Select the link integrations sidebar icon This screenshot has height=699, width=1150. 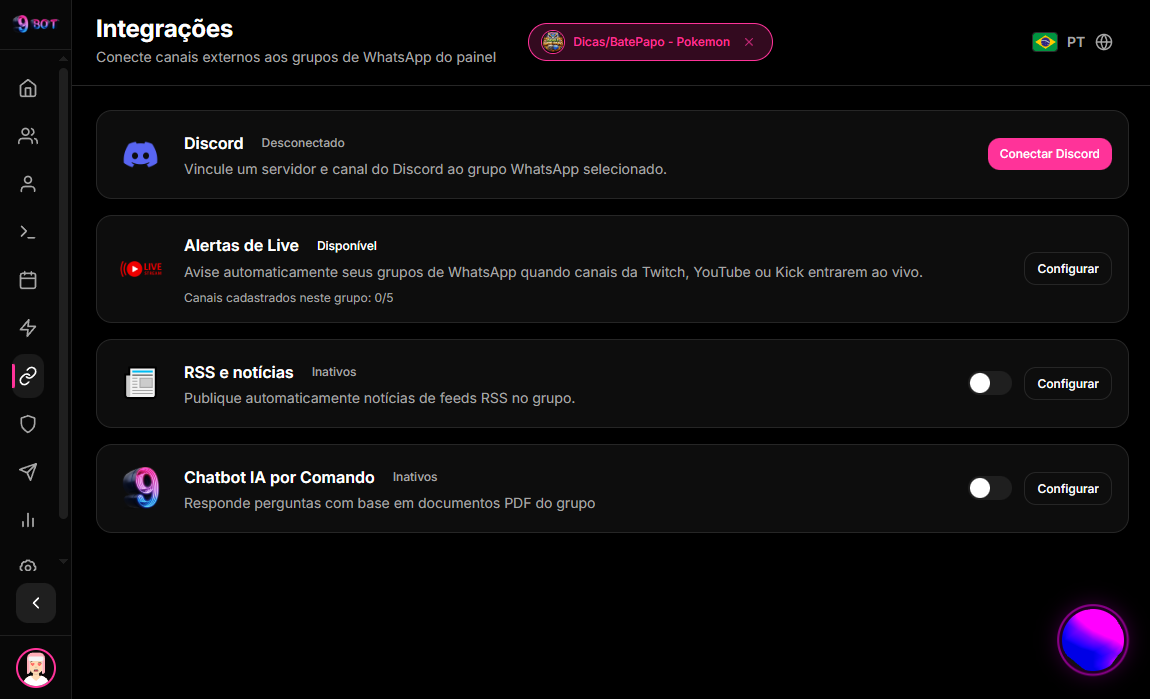[28, 376]
